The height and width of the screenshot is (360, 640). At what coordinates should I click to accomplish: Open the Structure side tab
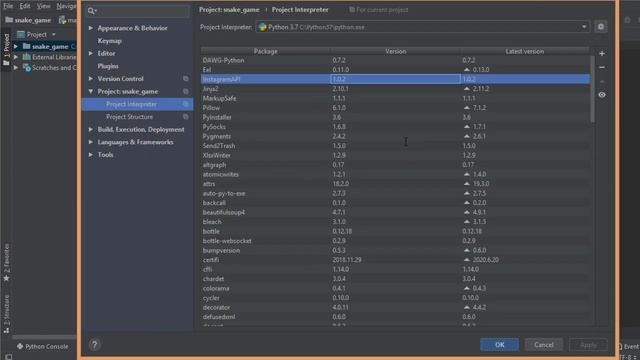click(x=6, y=314)
